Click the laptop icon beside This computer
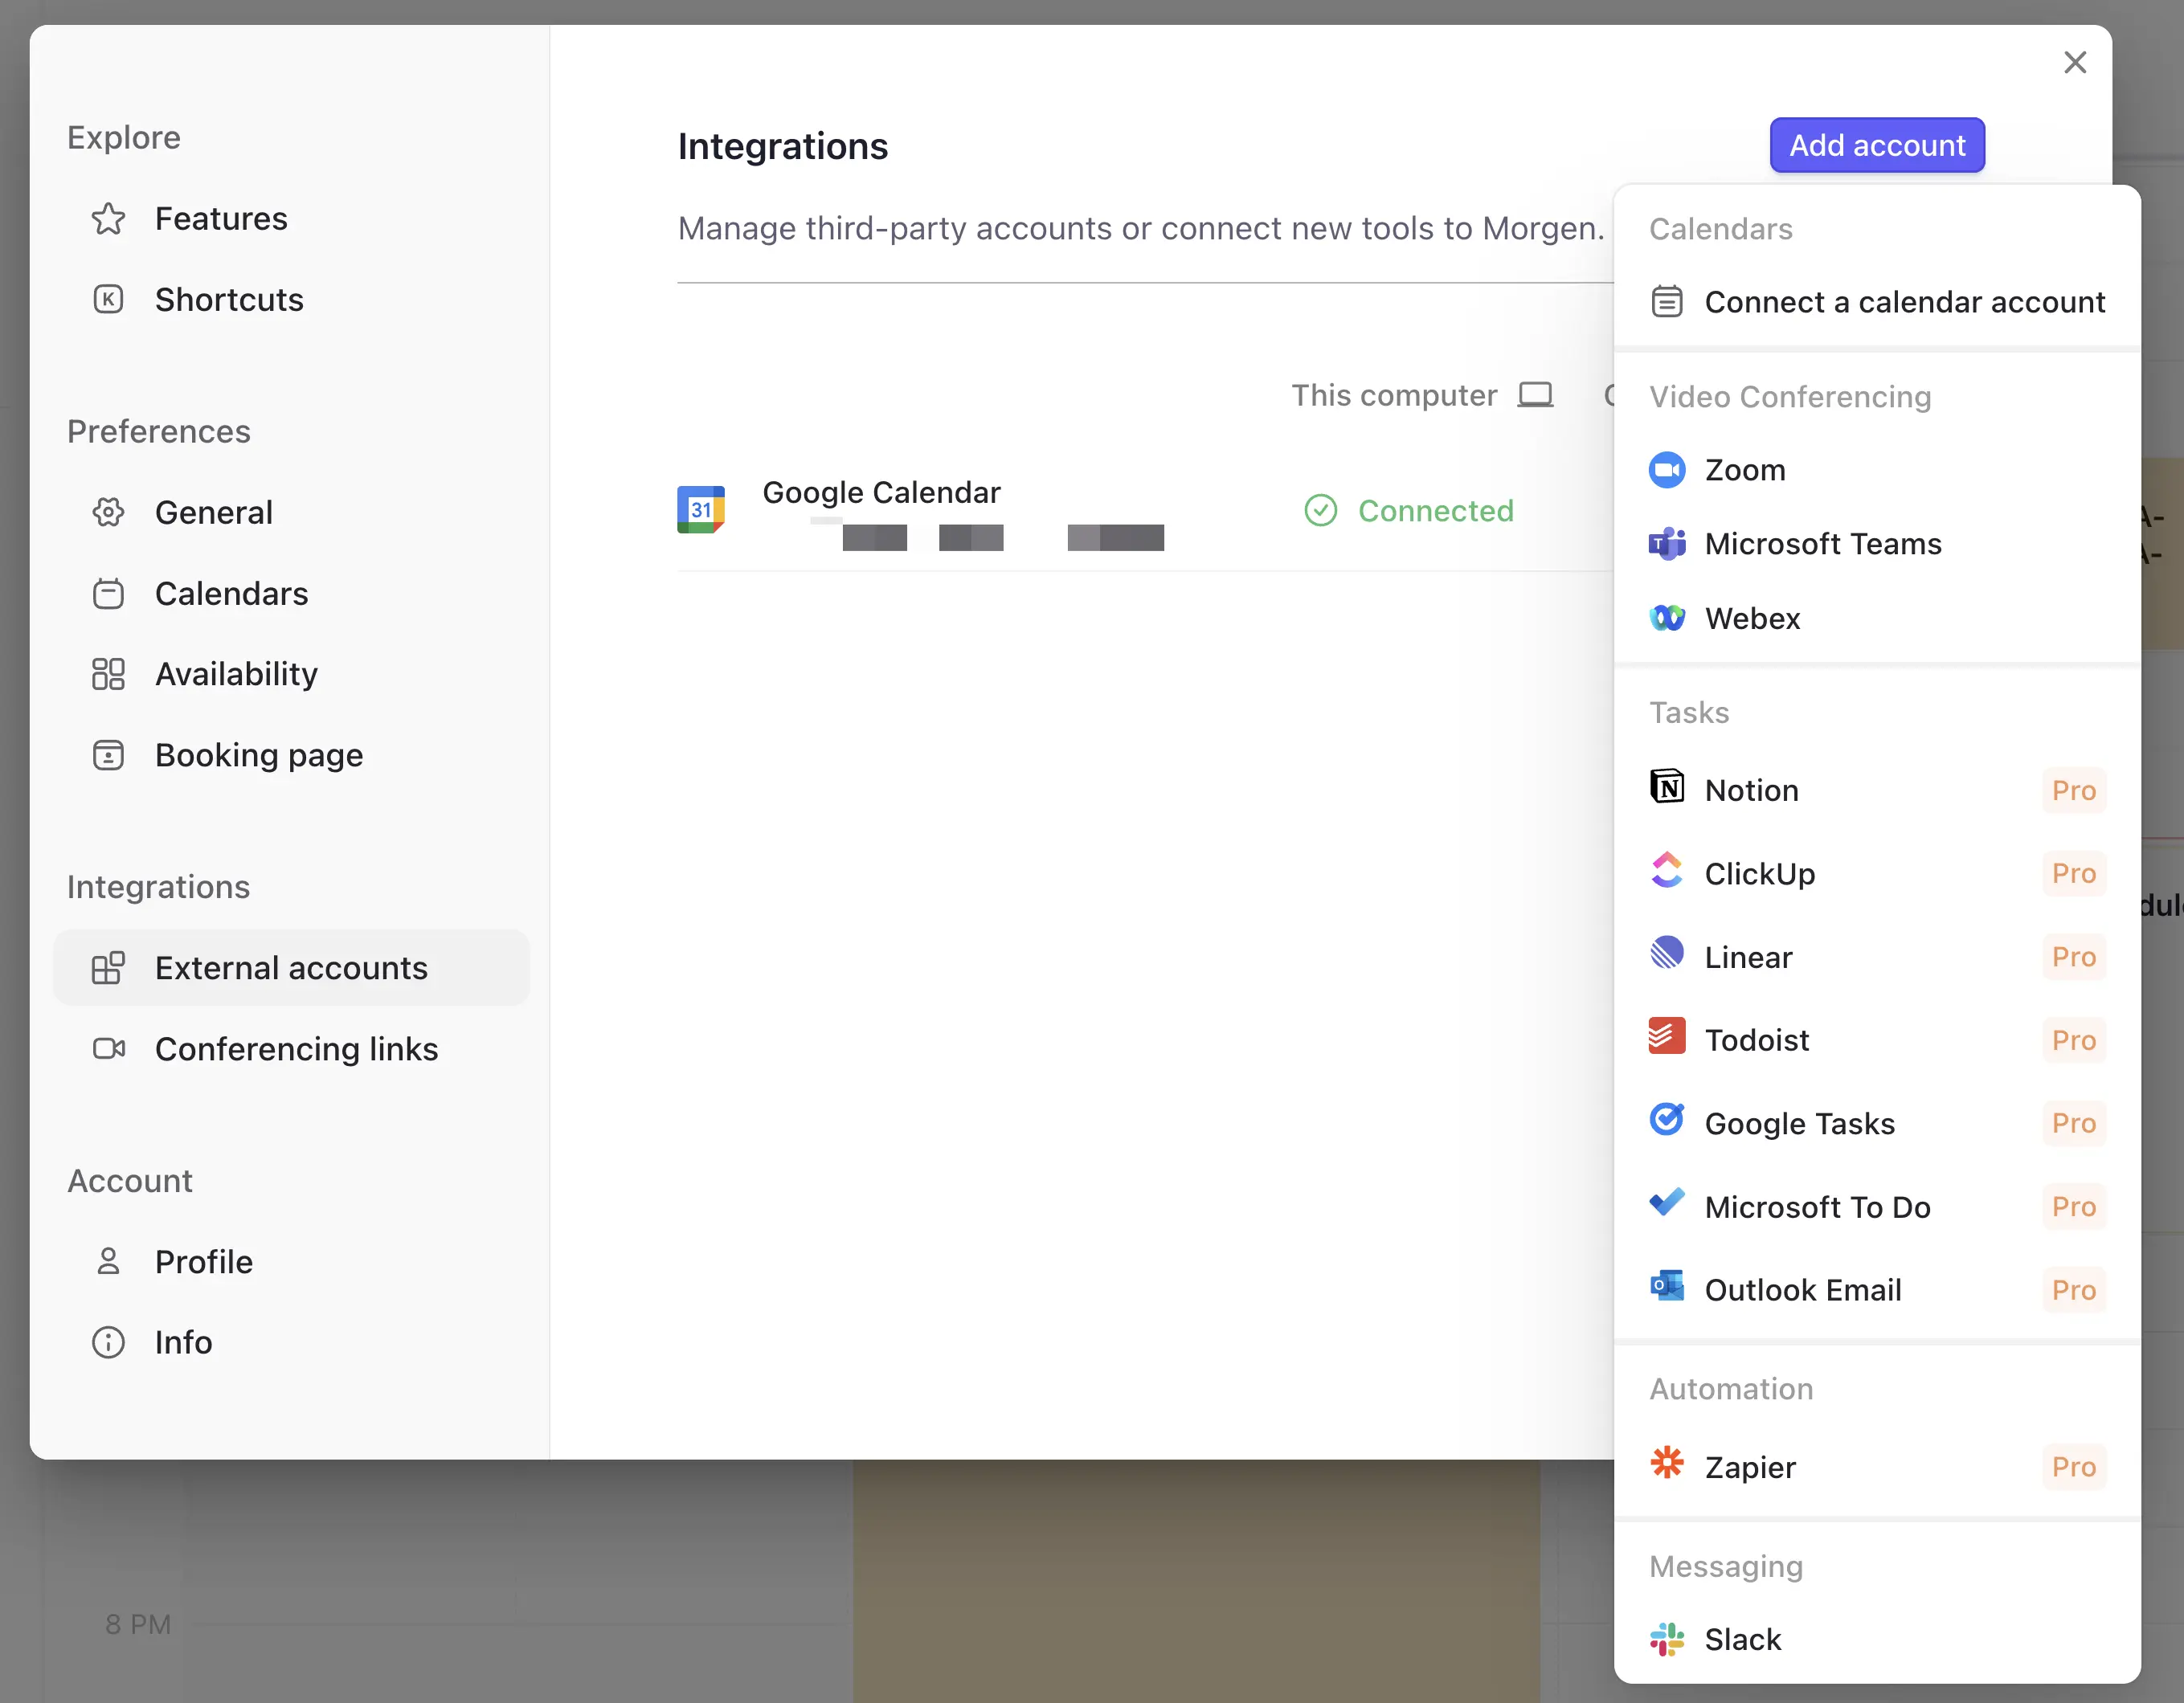Image resolution: width=2184 pixels, height=1703 pixels. tap(1536, 396)
